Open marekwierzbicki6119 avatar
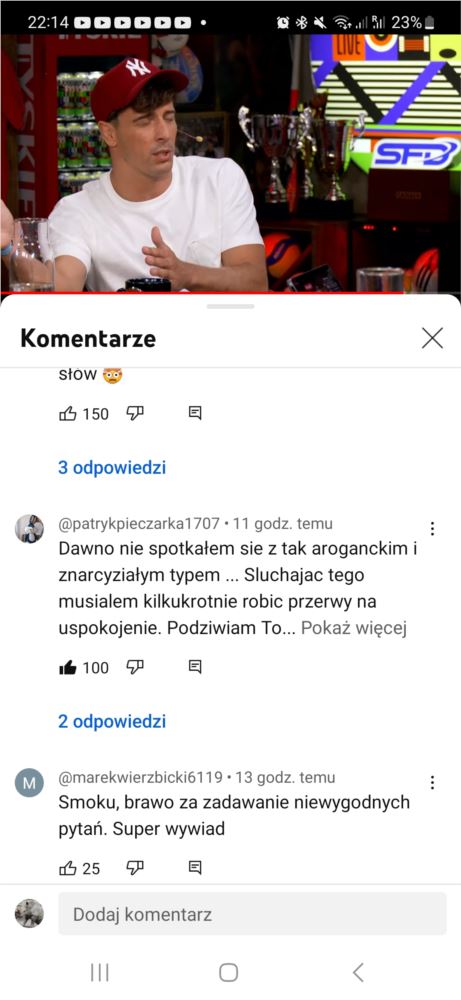The width and height of the screenshot is (461, 1000). tap(29, 783)
